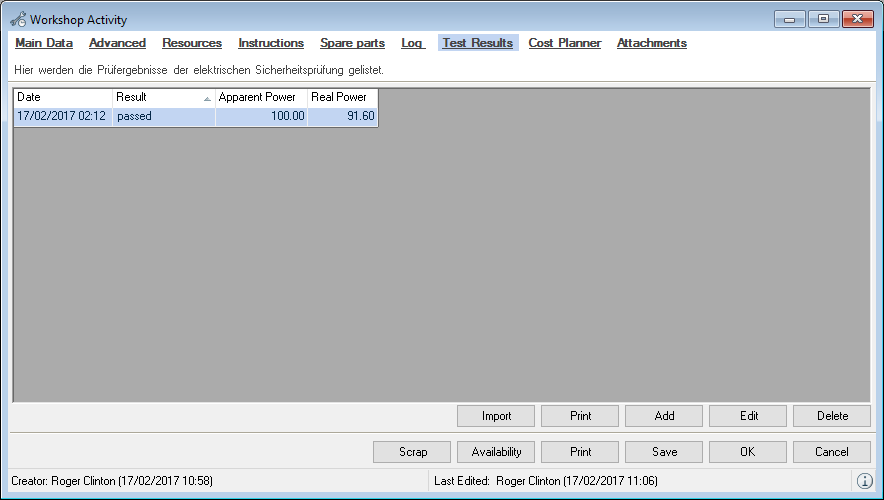This screenshot has width=884, height=500.
Task: Add a new test result
Action: tap(664, 416)
